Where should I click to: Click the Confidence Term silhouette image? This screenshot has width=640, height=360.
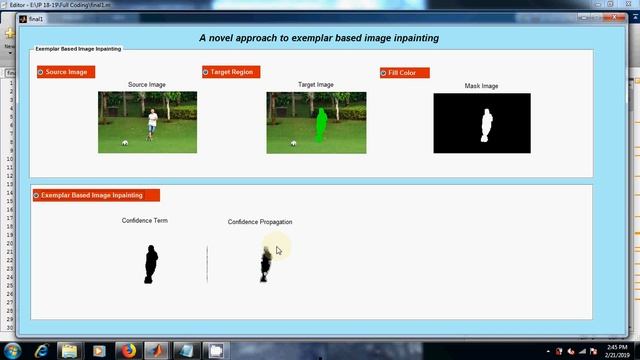pos(151,264)
